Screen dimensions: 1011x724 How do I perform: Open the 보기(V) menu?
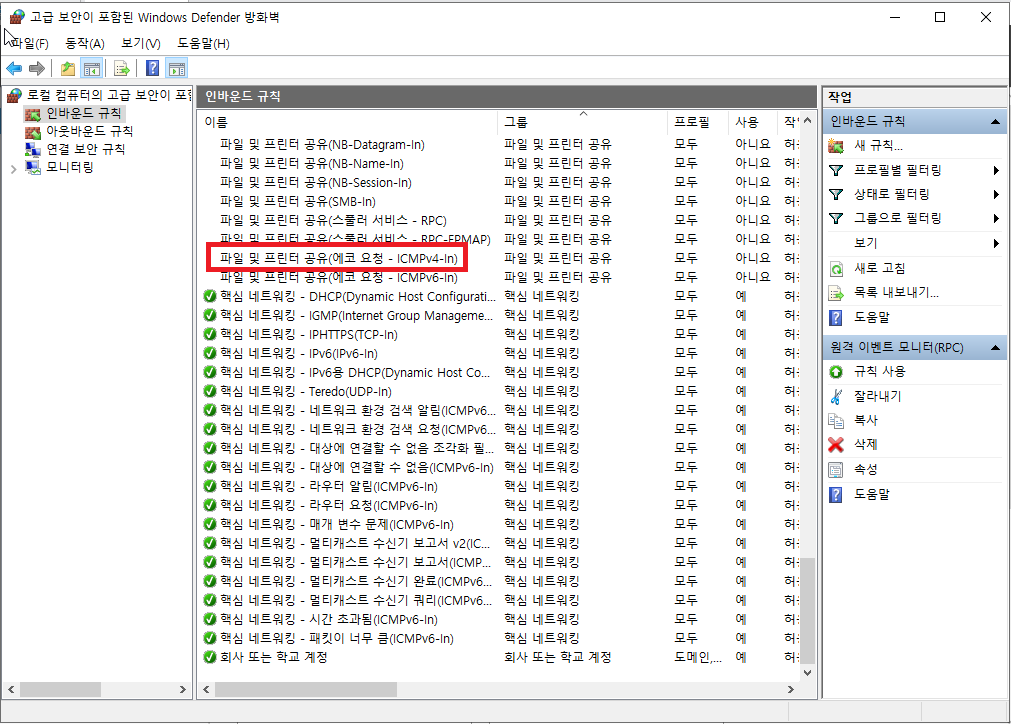coord(141,44)
